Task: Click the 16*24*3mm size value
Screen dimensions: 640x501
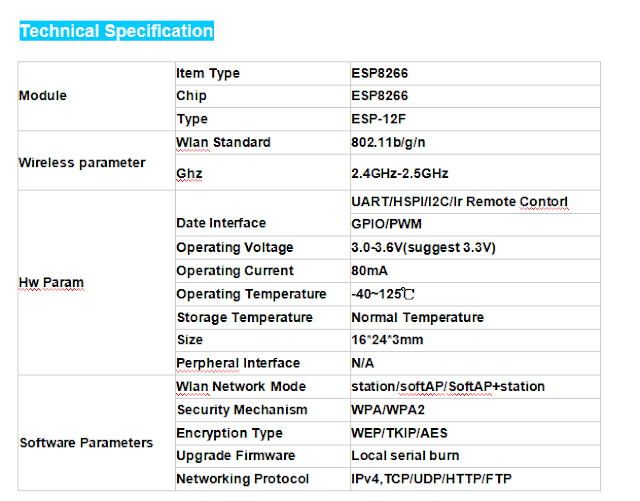Action: click(387, 340)
